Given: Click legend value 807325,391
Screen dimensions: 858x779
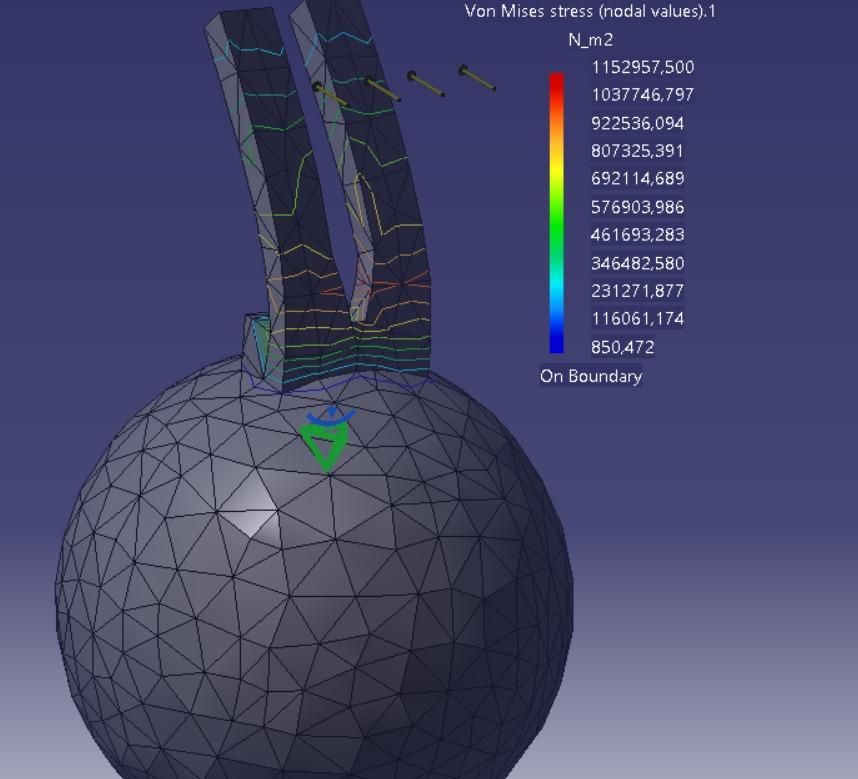Looking at the screenshot, I should point(637,151).
